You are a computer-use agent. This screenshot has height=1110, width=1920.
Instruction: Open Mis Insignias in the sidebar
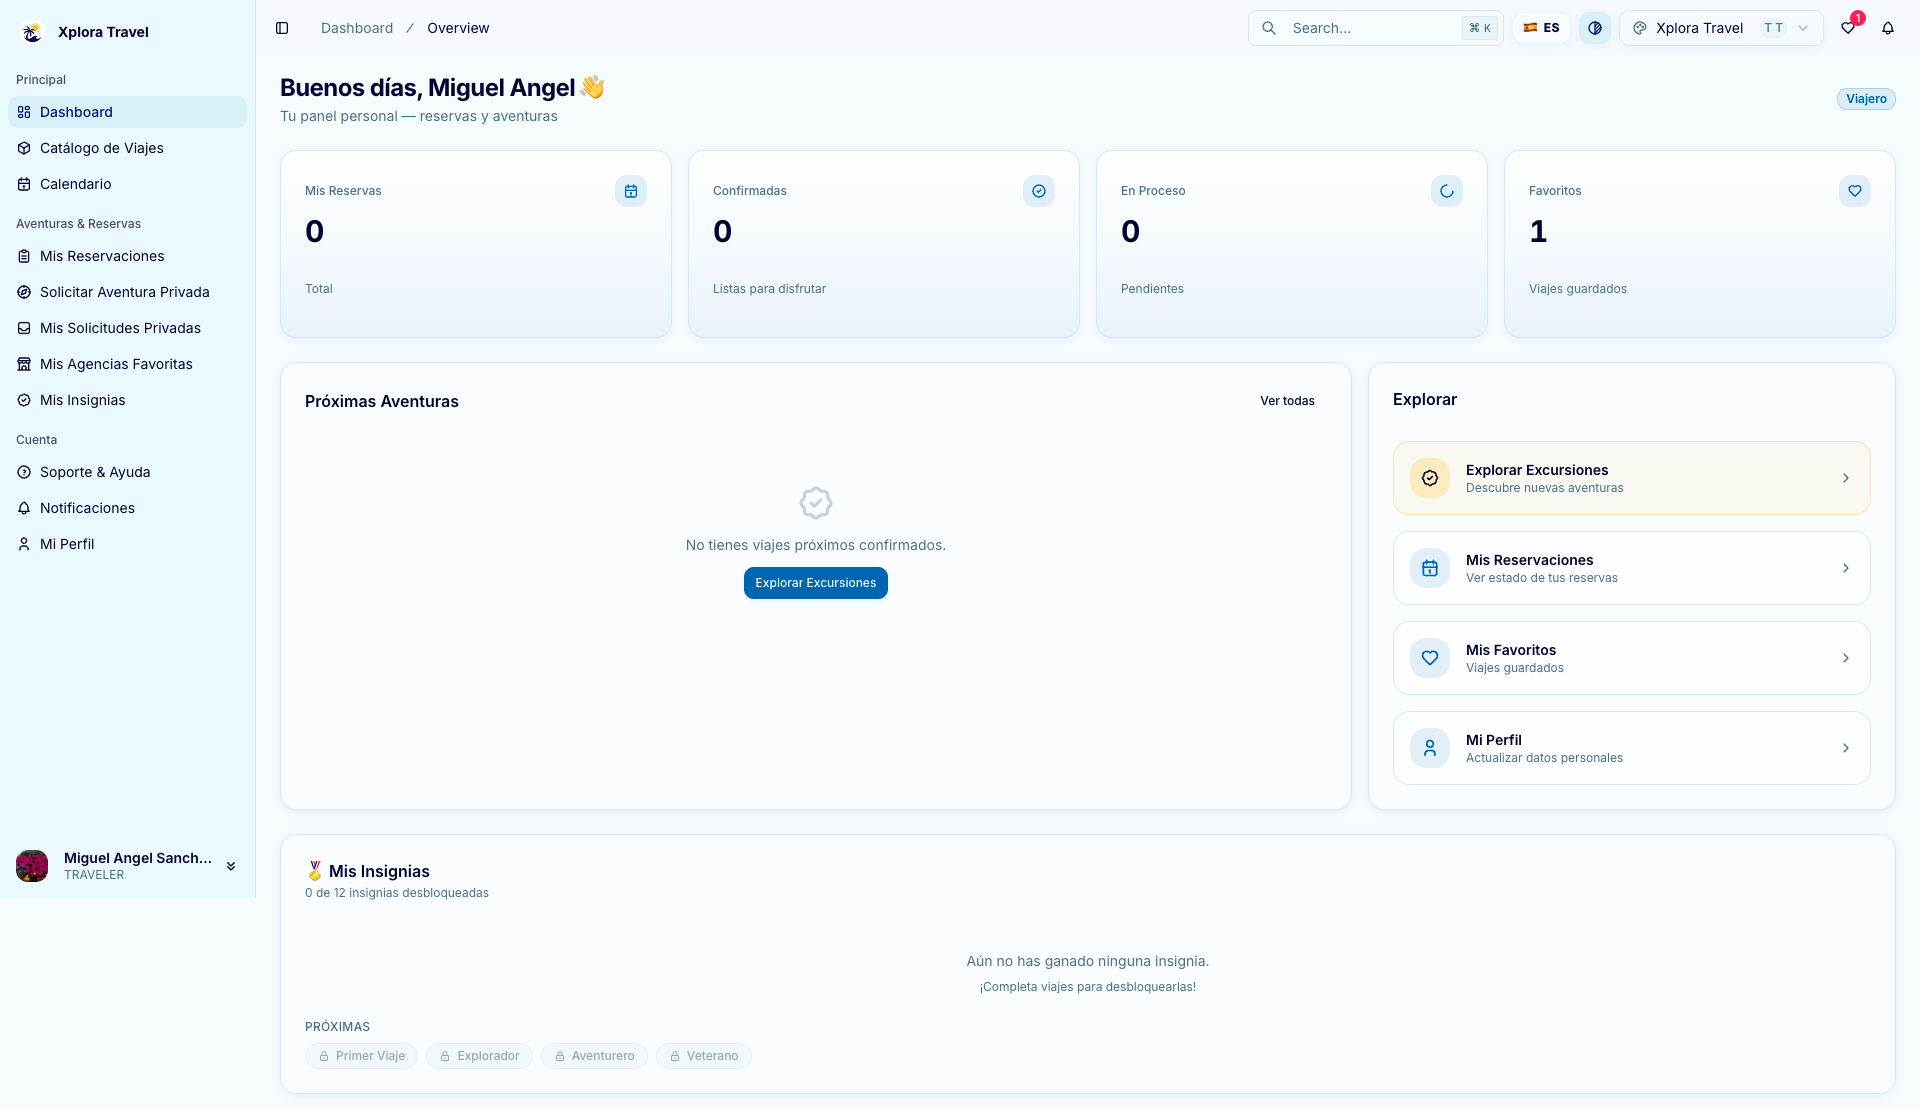click(127, 400)
